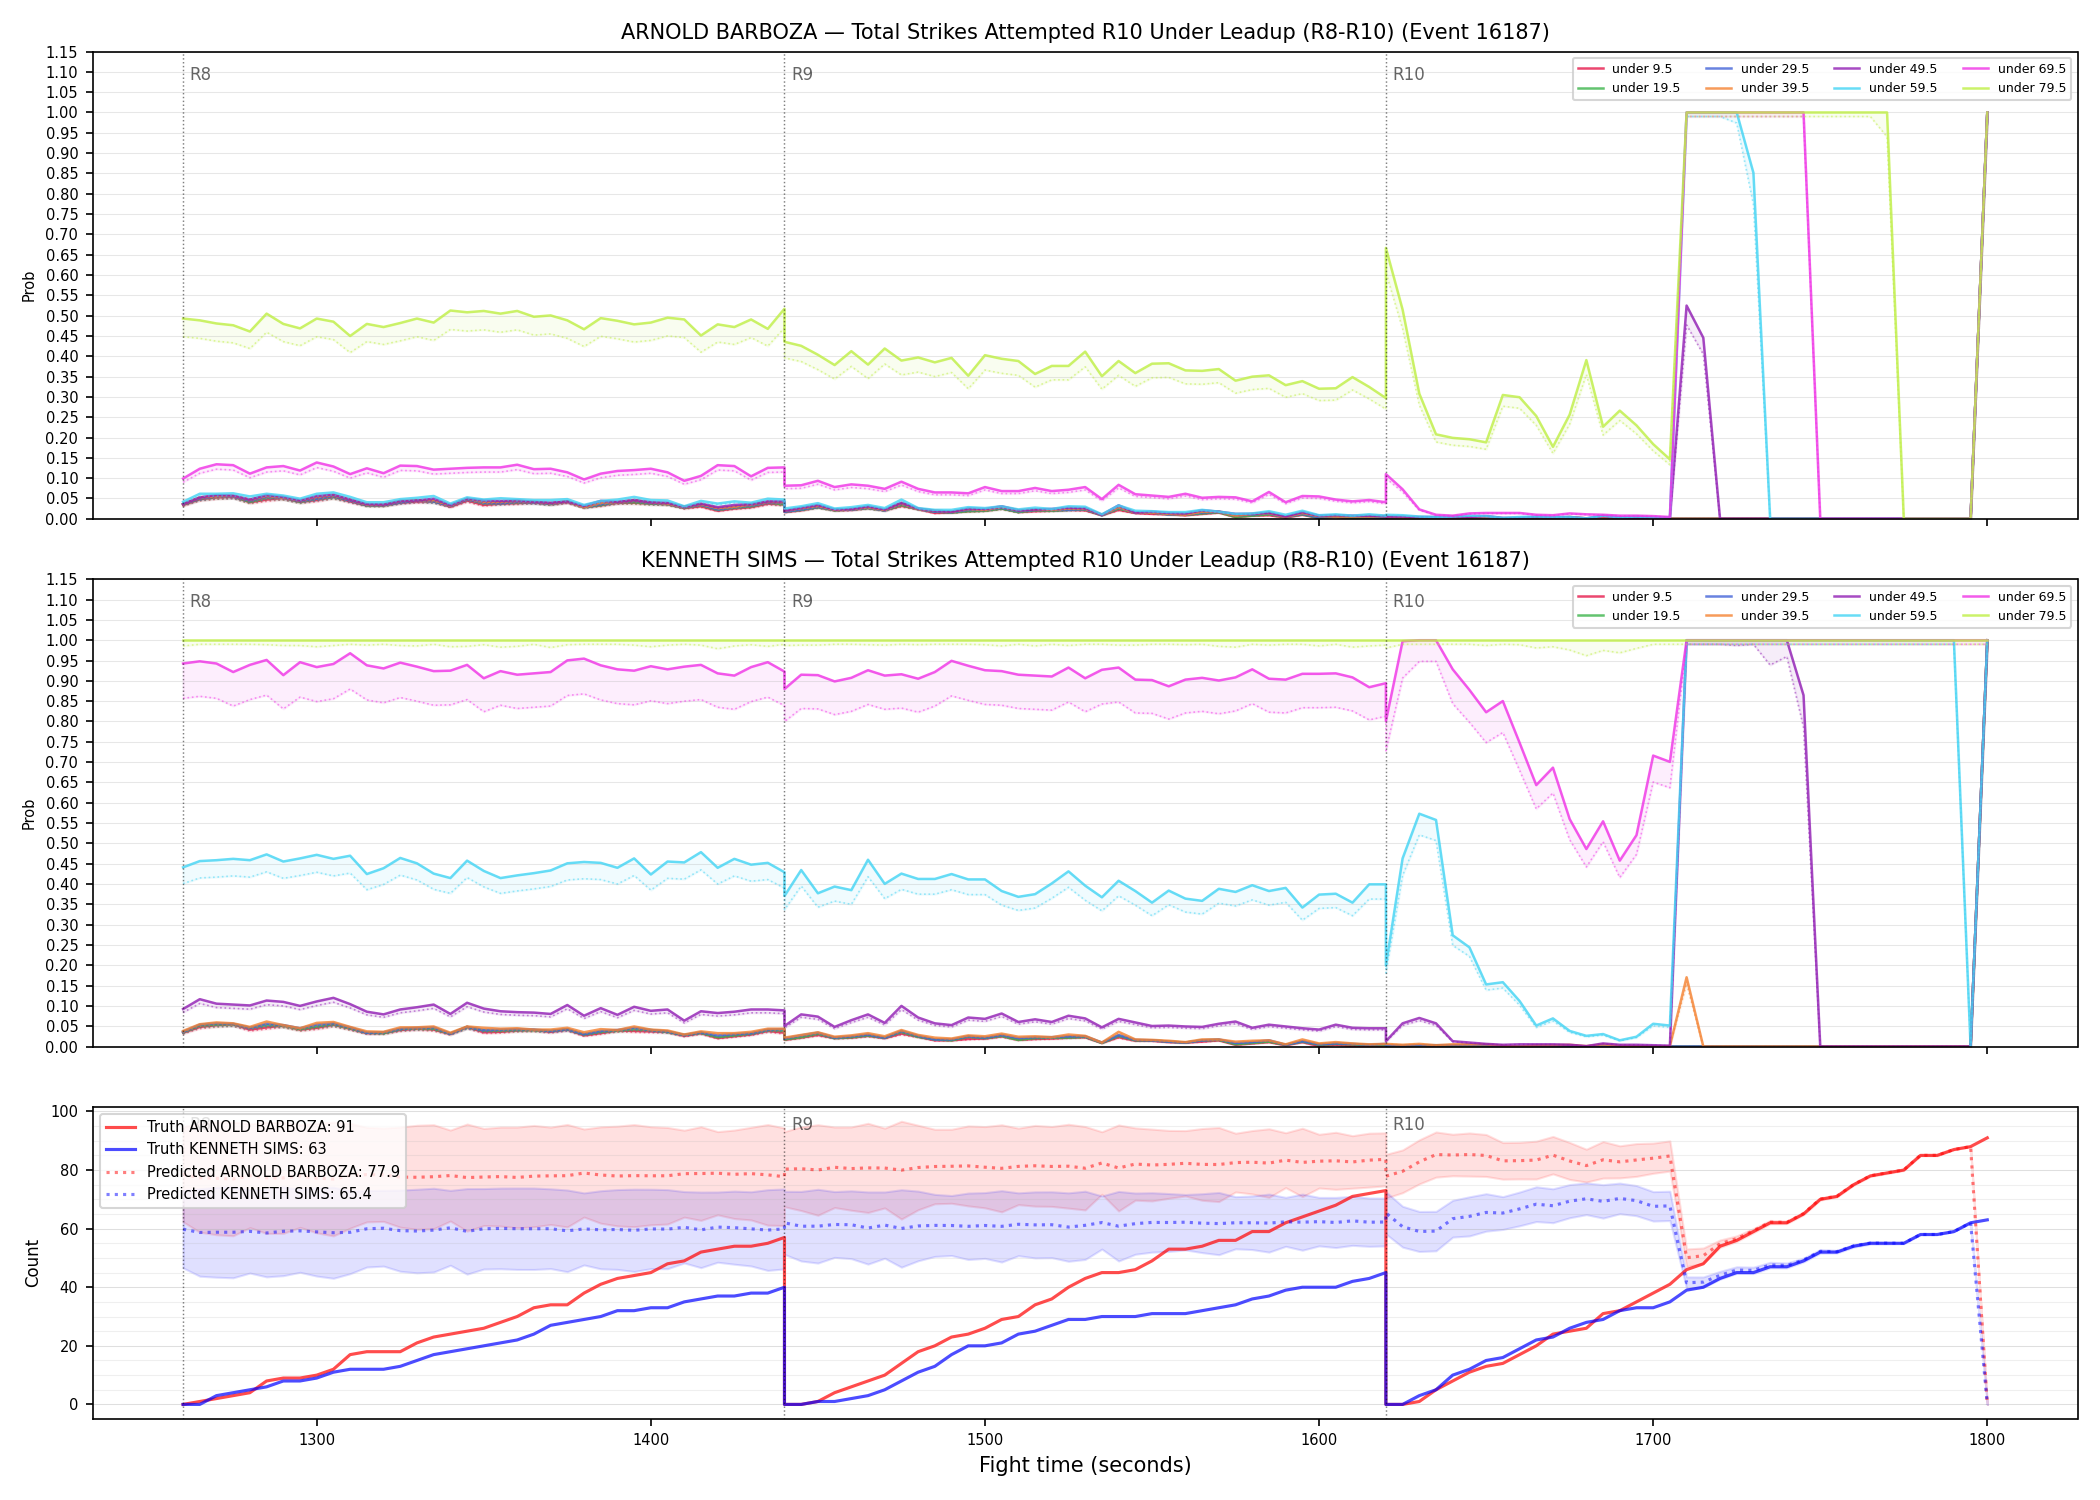Click the 1500 tick label on the time axis

click(x=985, y=1440)
